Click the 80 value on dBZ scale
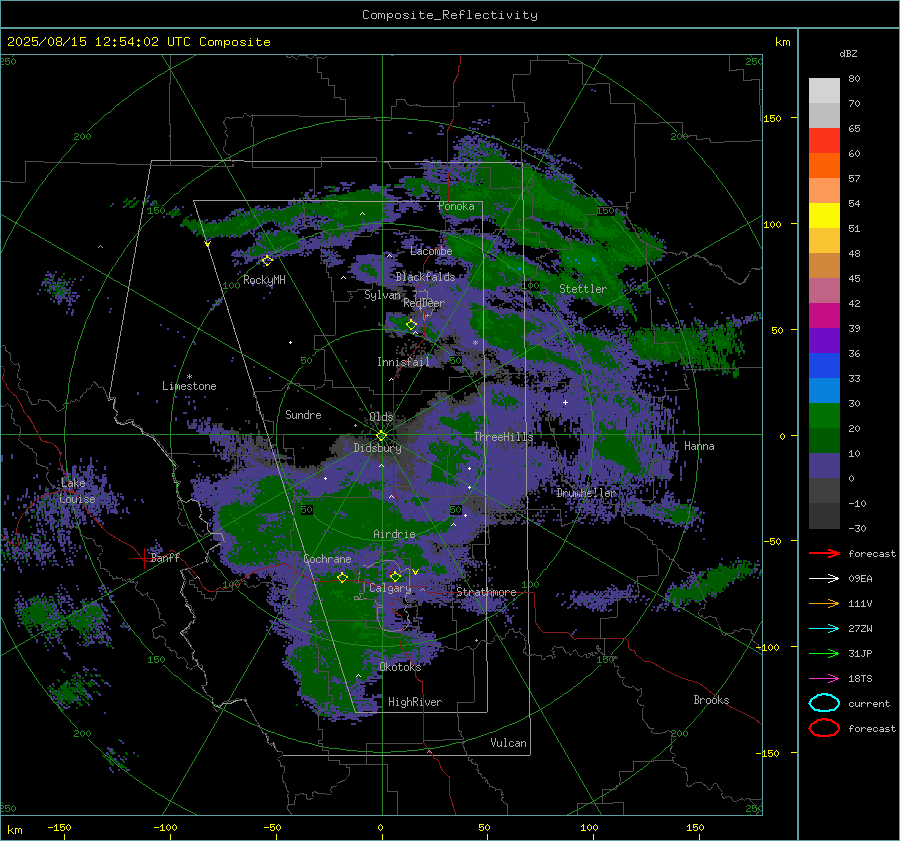 (854, 79)
